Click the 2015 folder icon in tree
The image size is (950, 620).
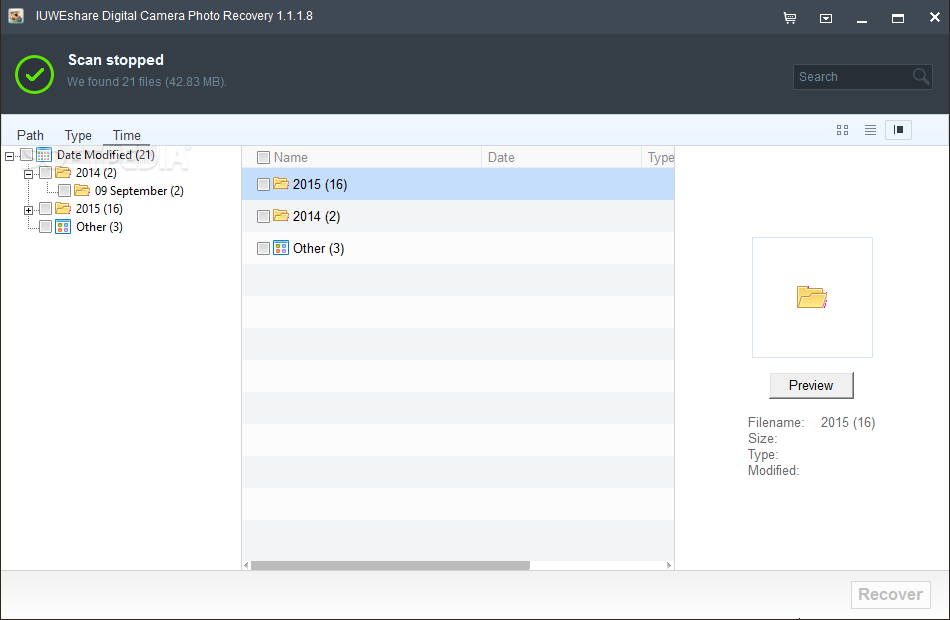tap(63, 208)
